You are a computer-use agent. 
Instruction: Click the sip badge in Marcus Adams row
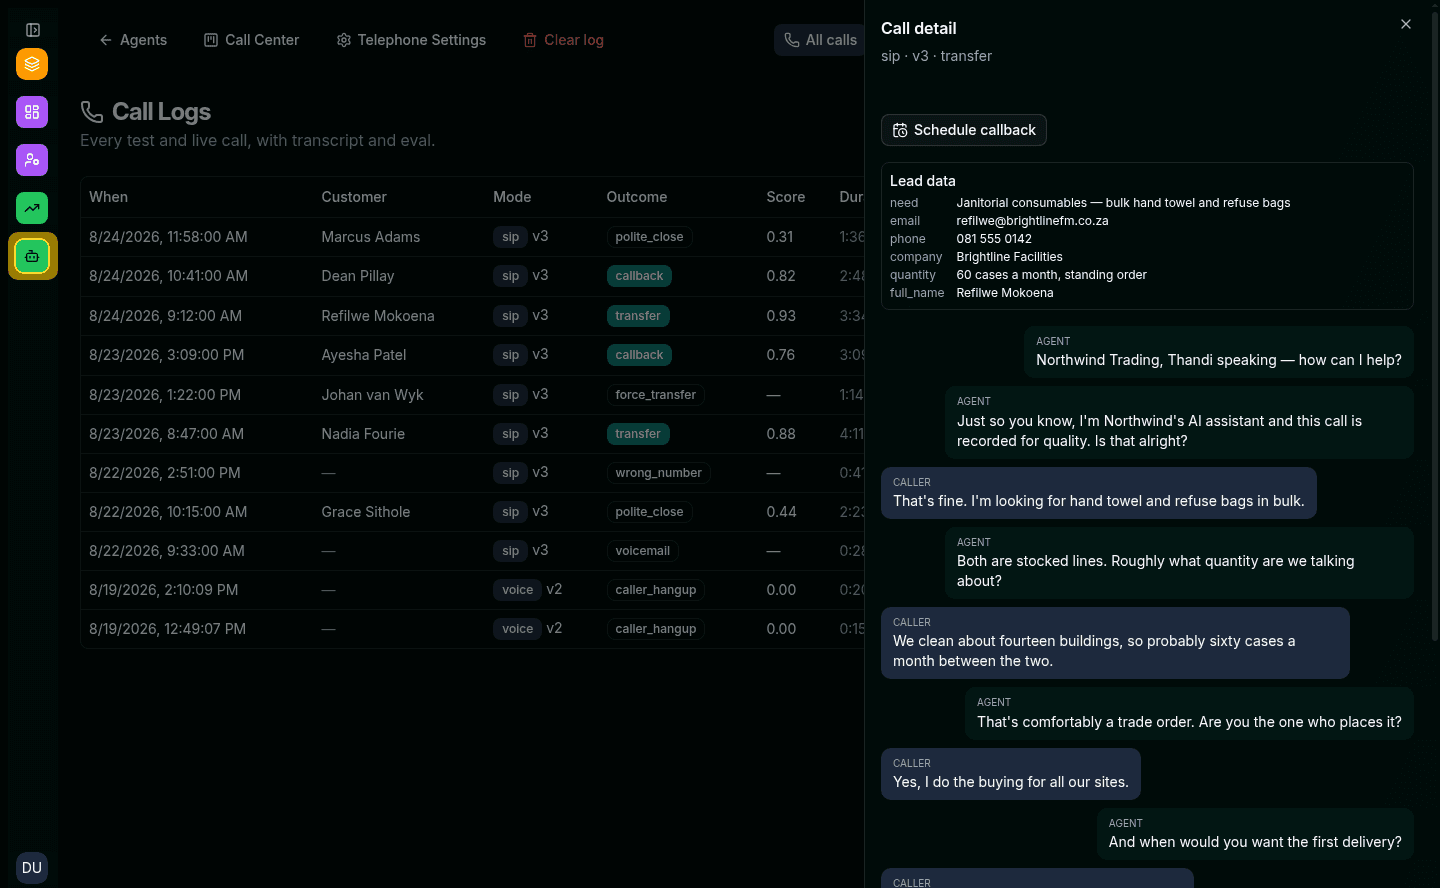(x=510, y=237)
